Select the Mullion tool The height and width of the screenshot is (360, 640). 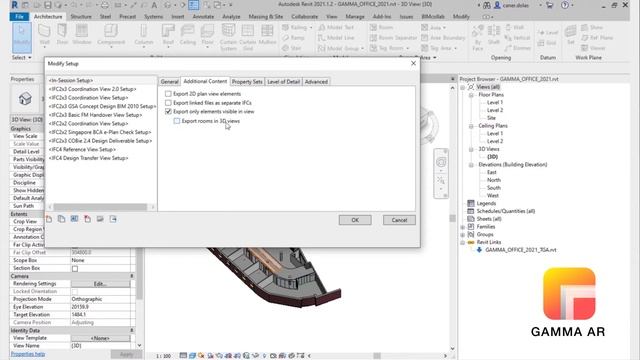tap(267, 35)
